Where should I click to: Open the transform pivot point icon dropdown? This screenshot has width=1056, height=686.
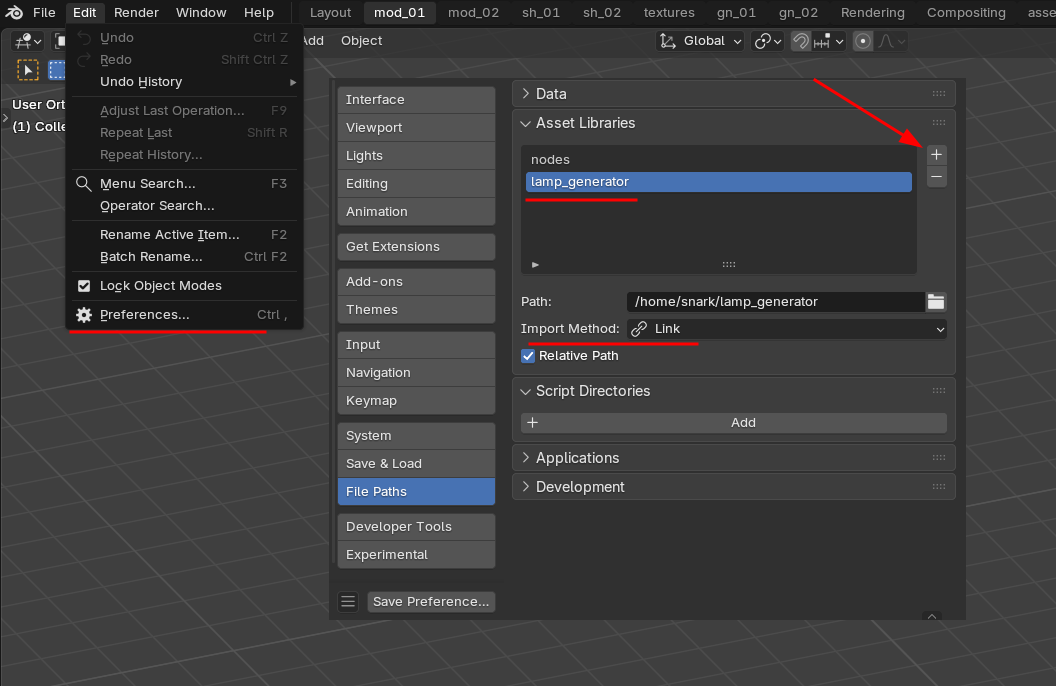click(x=768, y=41)
